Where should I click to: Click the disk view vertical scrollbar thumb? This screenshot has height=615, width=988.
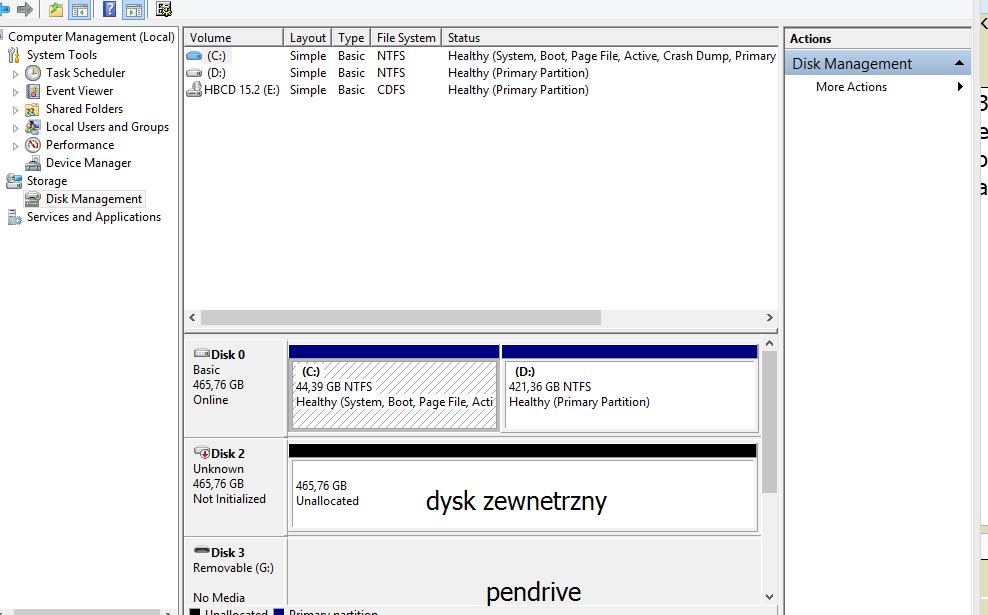point(769,422)
